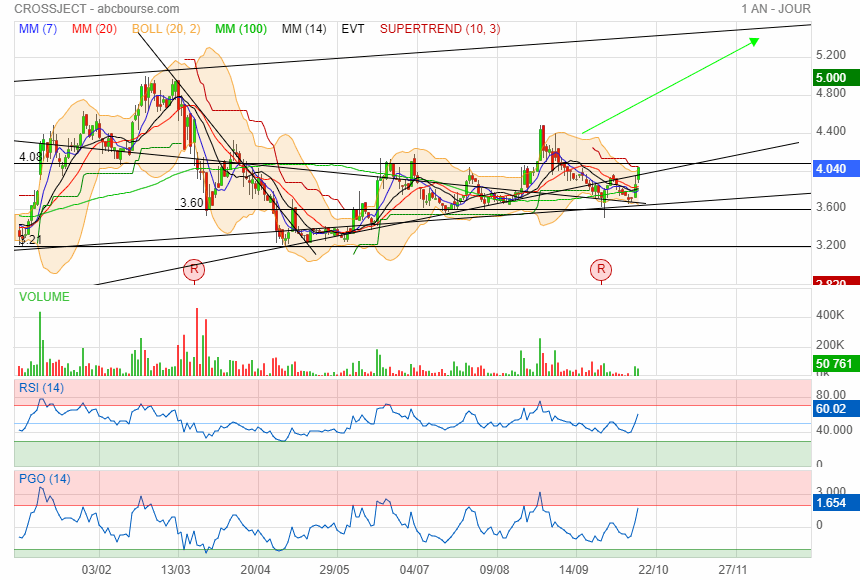The width and height of the screenshot is (860, 580).
Task: Click the 1 AN - JOUR period label
Action: (776, 9)
